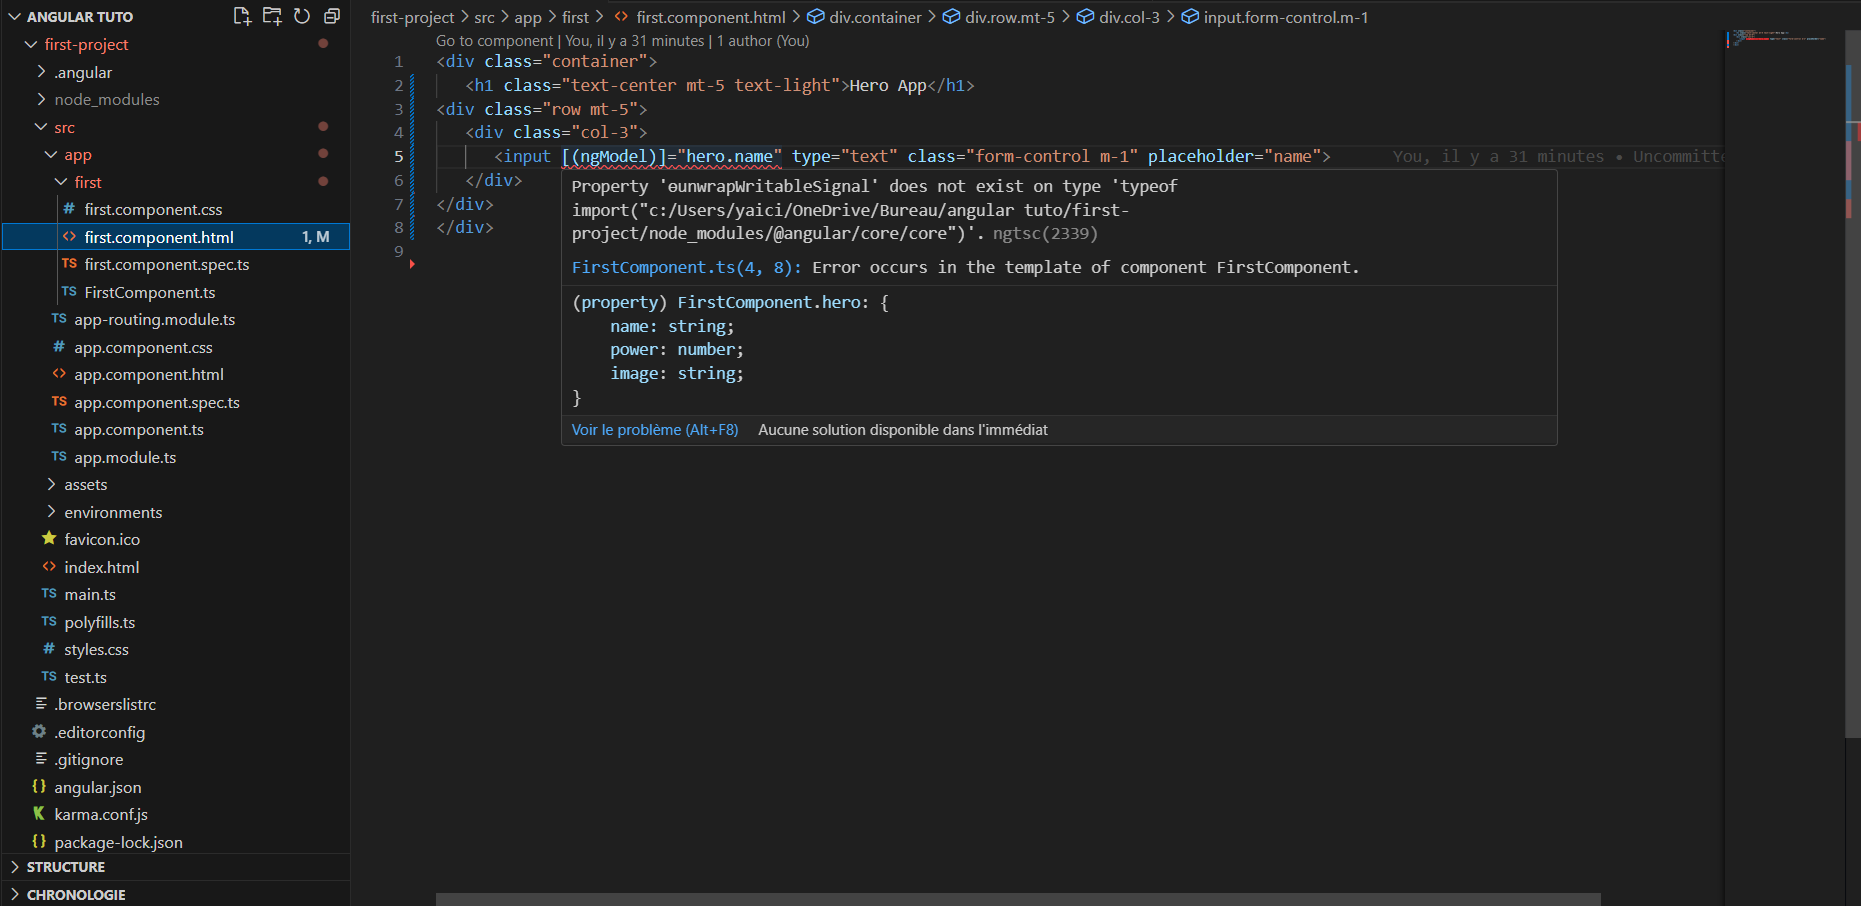This screenshot has width=1861, height=906.
Task: Open favicon.ico with star icon
Action: 102,539
